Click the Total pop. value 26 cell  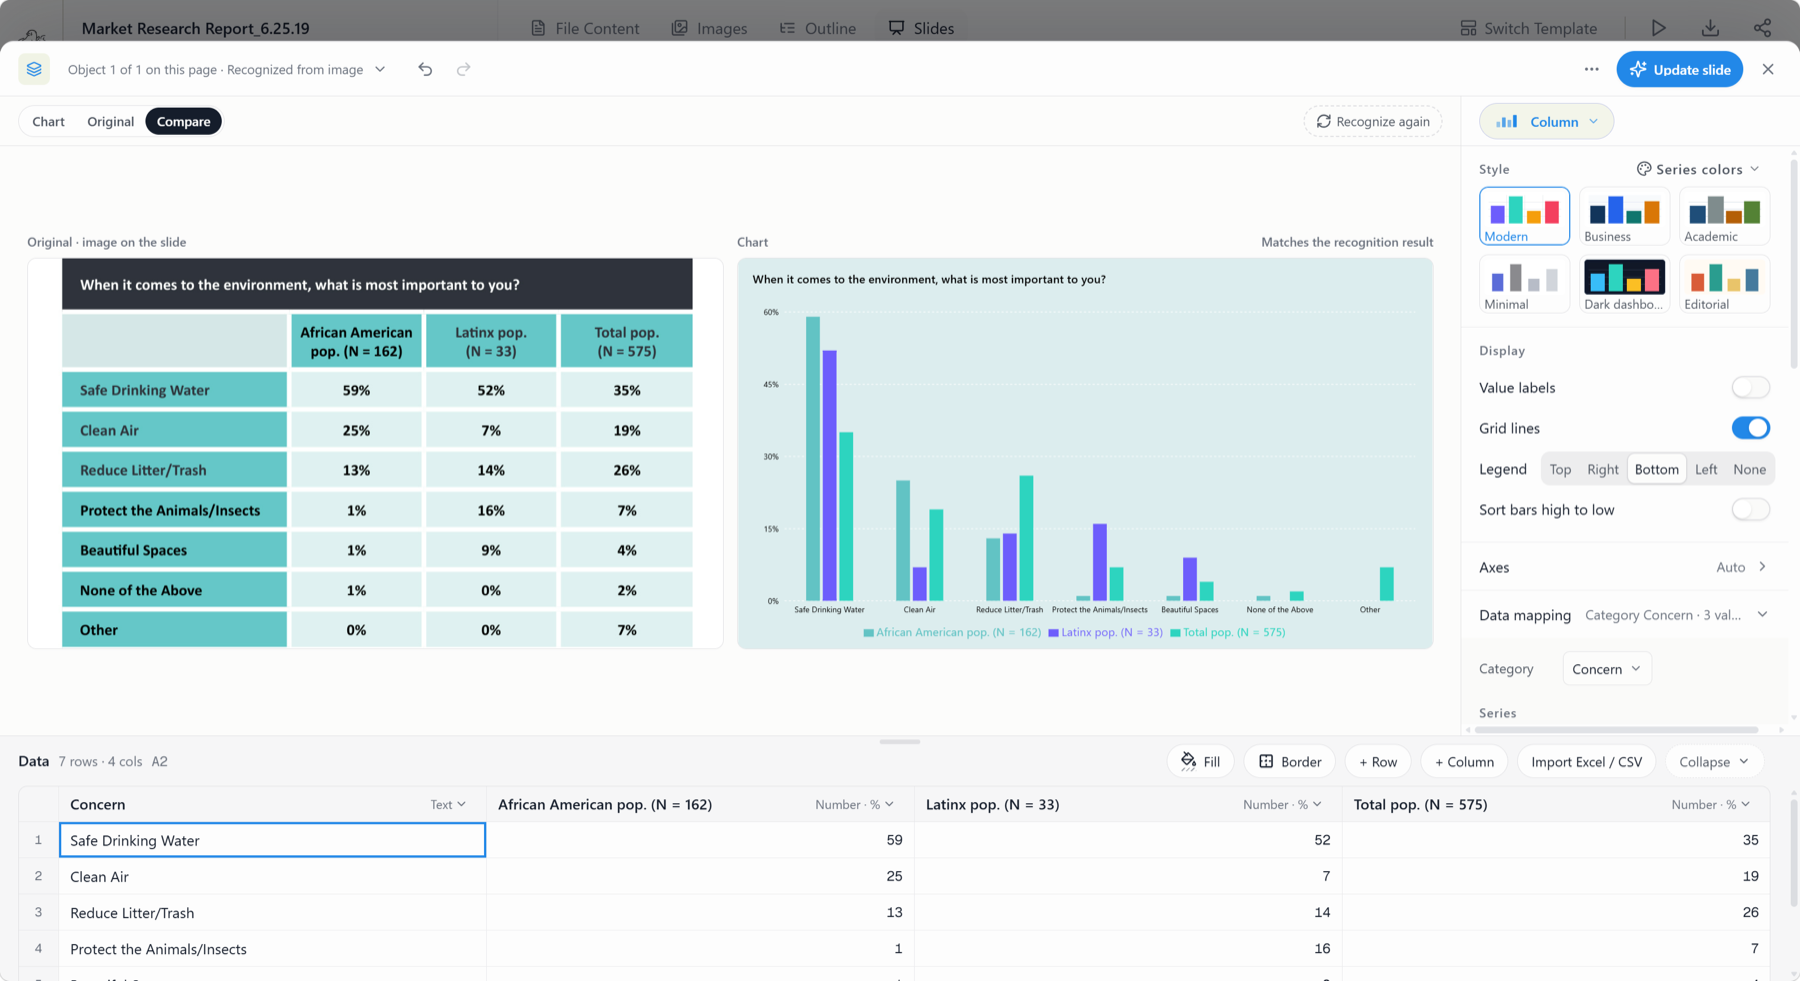point(1556,912)
